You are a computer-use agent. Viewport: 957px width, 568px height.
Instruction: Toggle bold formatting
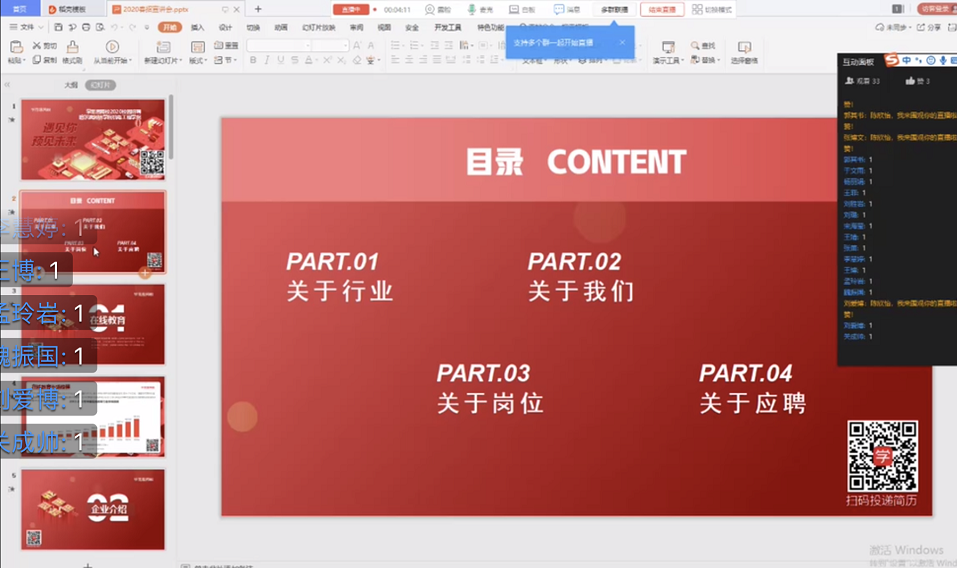pos(253,60)
